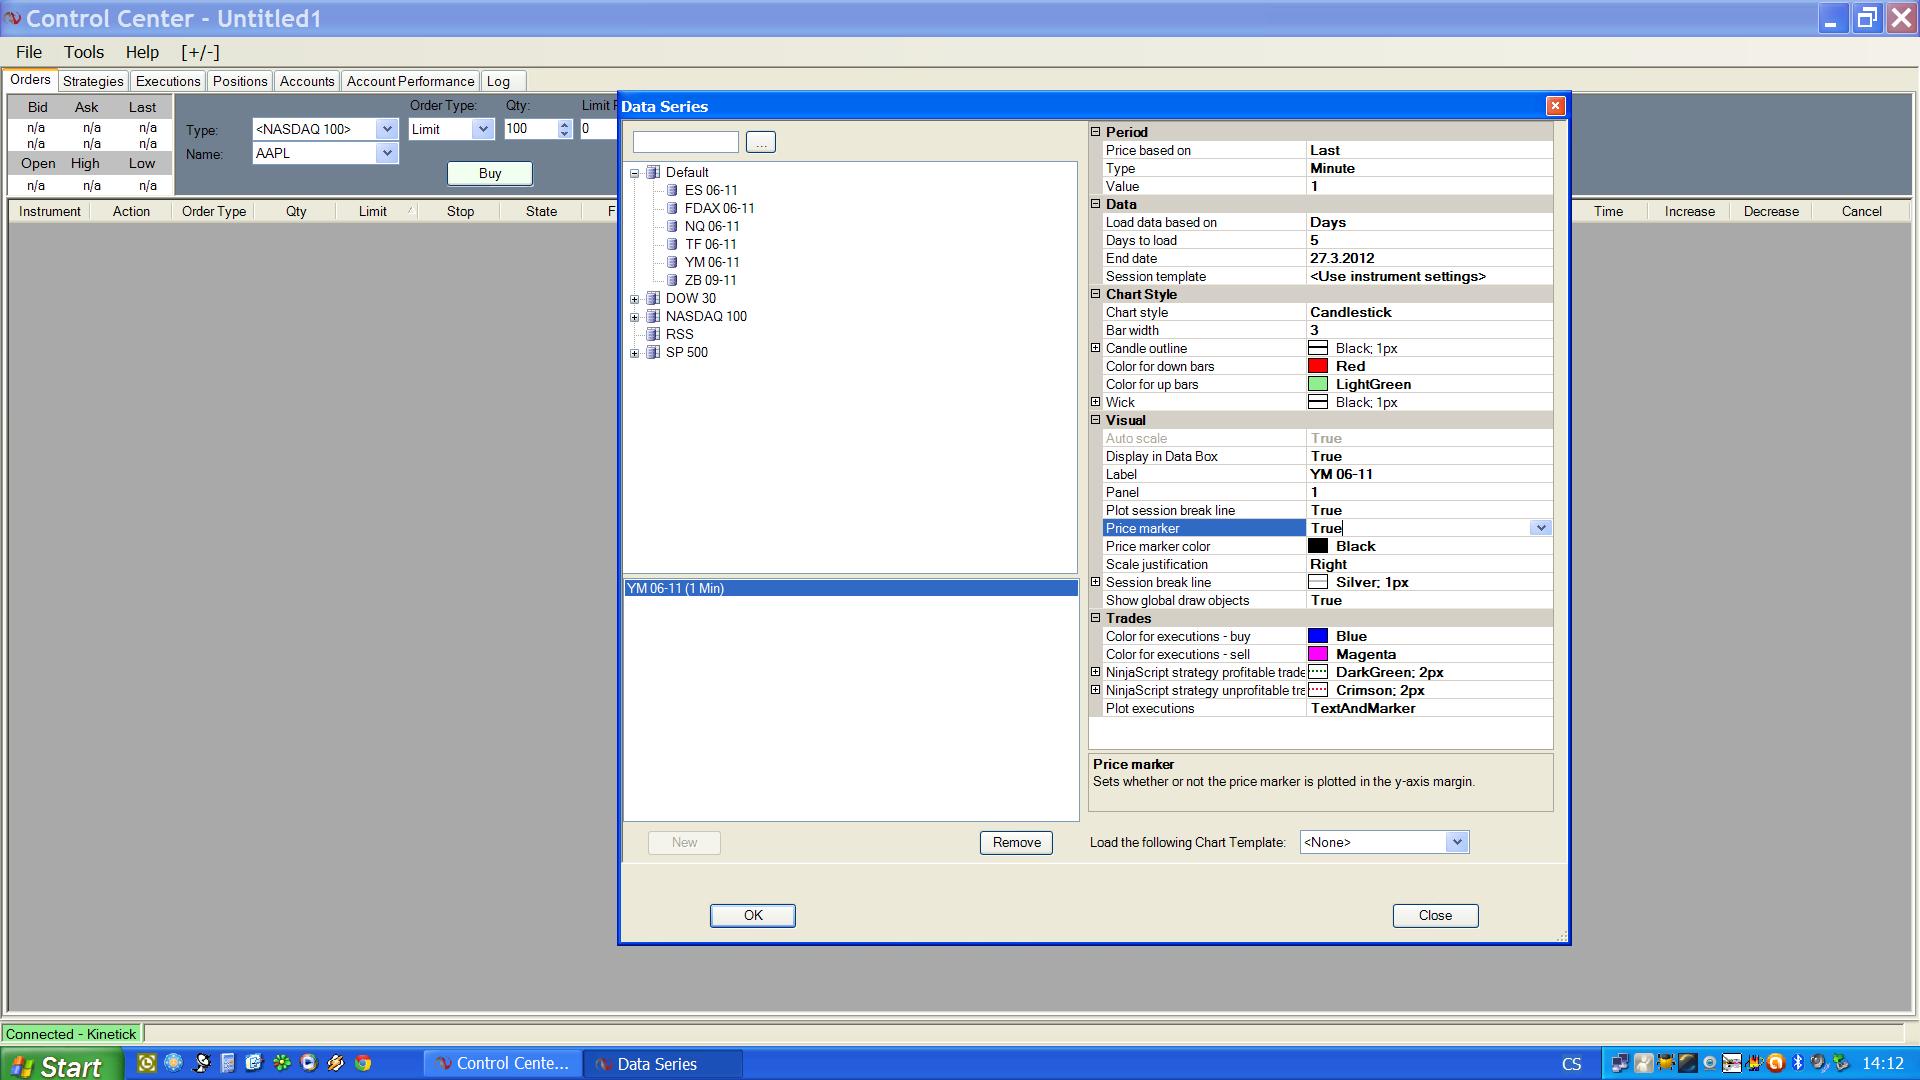The height and width of the screenshot is (1080, 1920).
Task: Open the Order Type Limit dropdown
Action: point(482,129)
